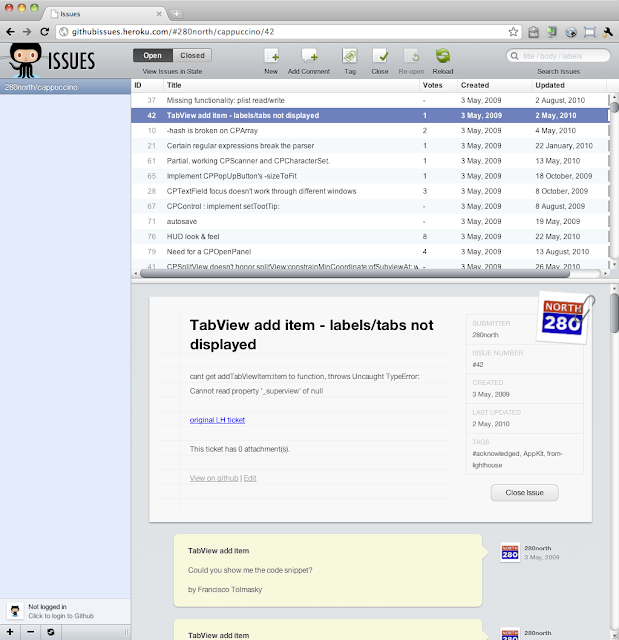The width and height of the screenshot is (619, 640).
Task: Click the issues list vertical scrollbar thumb
Action: [615, 107]
